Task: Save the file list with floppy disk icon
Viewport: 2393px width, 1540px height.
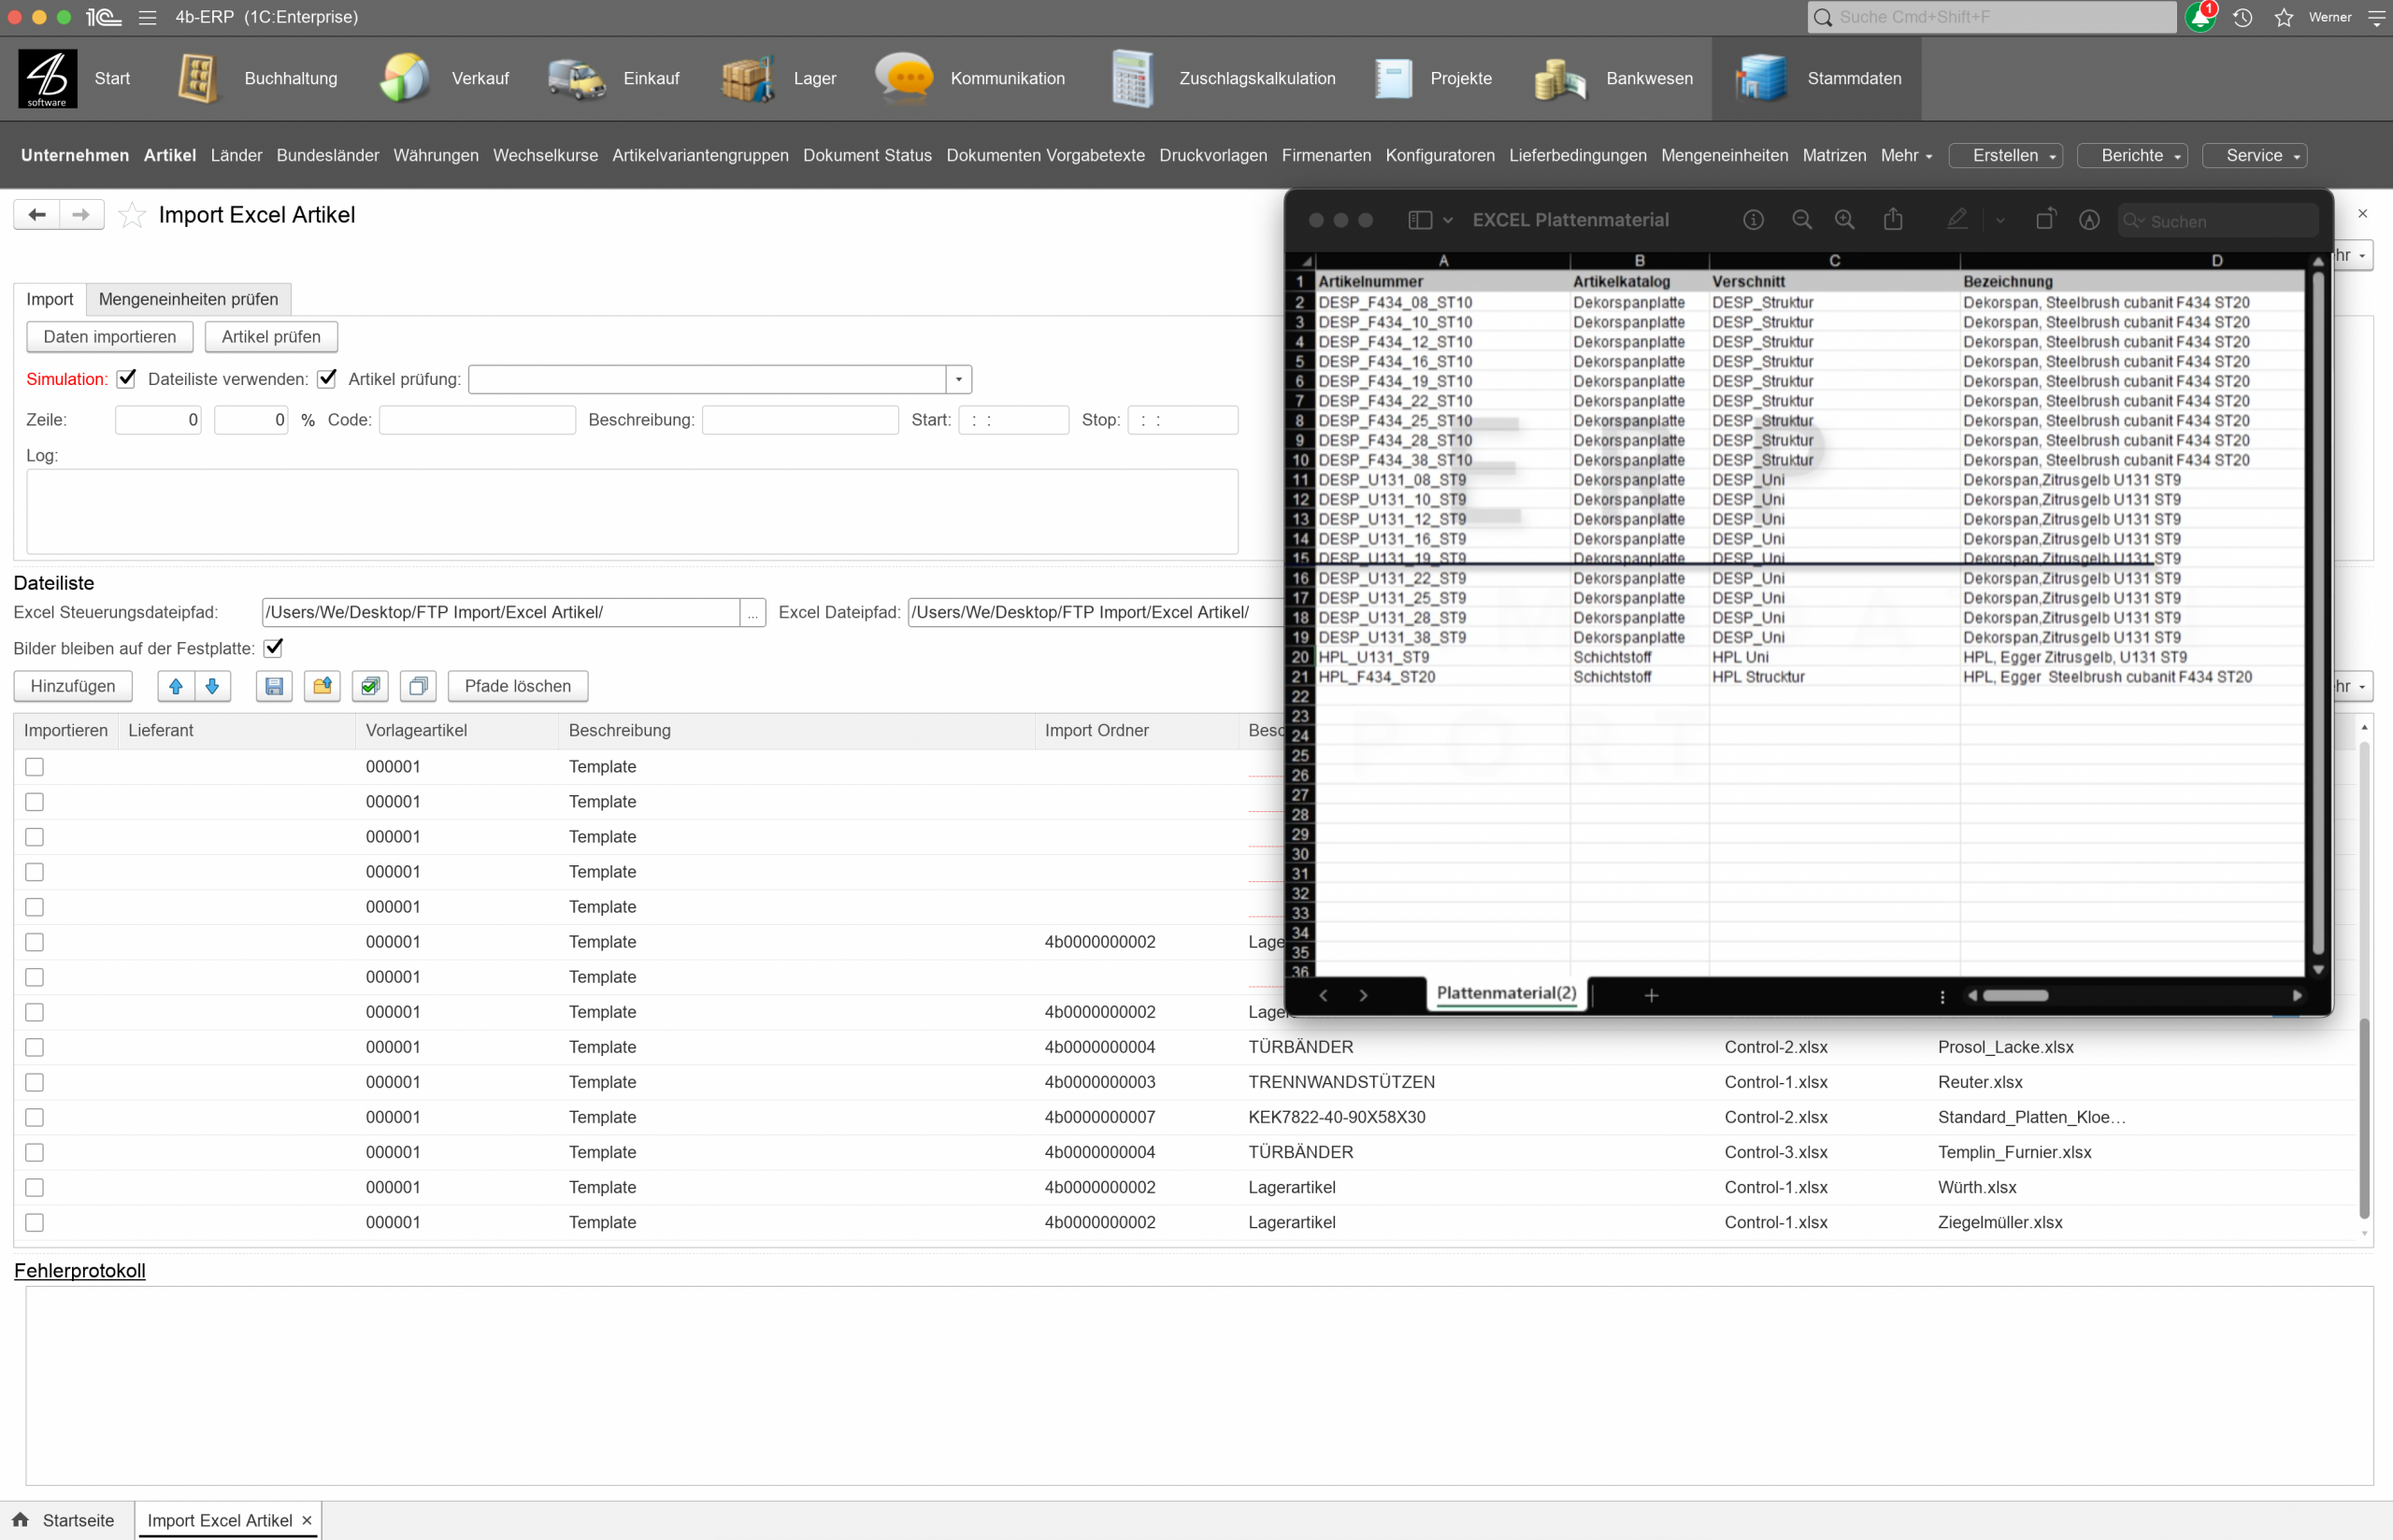Action: pos(273,686)
